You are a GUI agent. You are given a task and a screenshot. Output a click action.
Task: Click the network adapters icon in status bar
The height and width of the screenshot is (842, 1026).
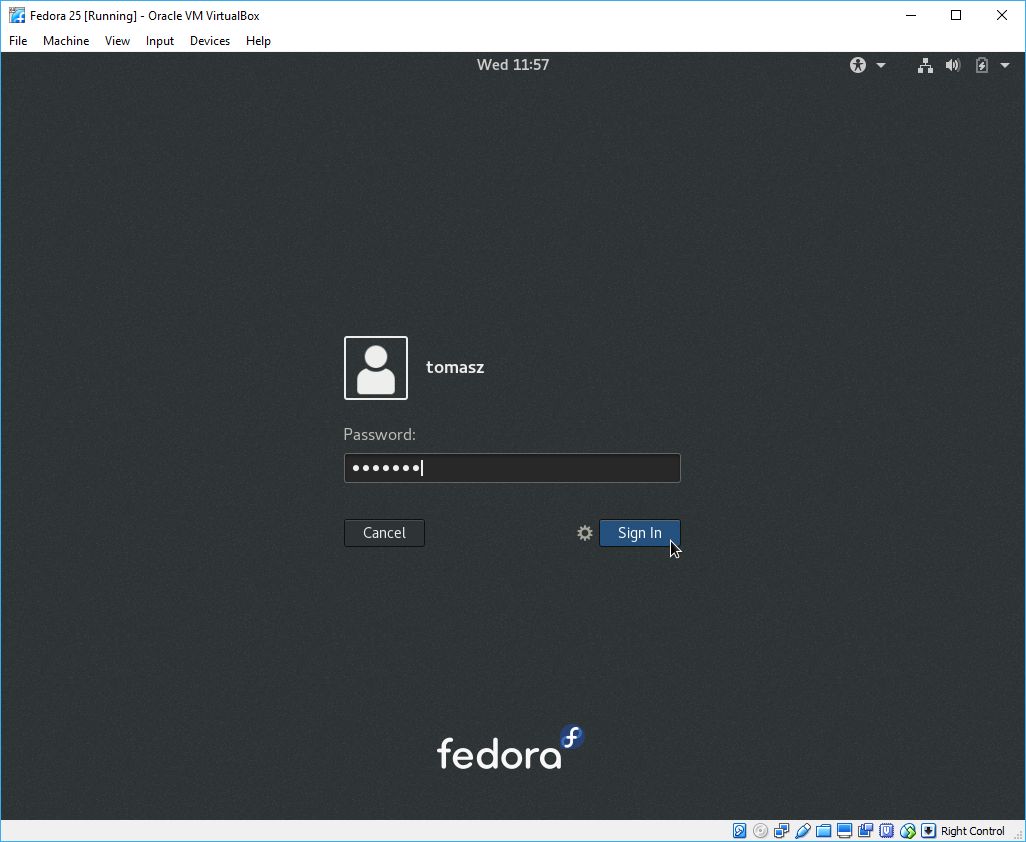pyautogui.click(x=781, y=831)
